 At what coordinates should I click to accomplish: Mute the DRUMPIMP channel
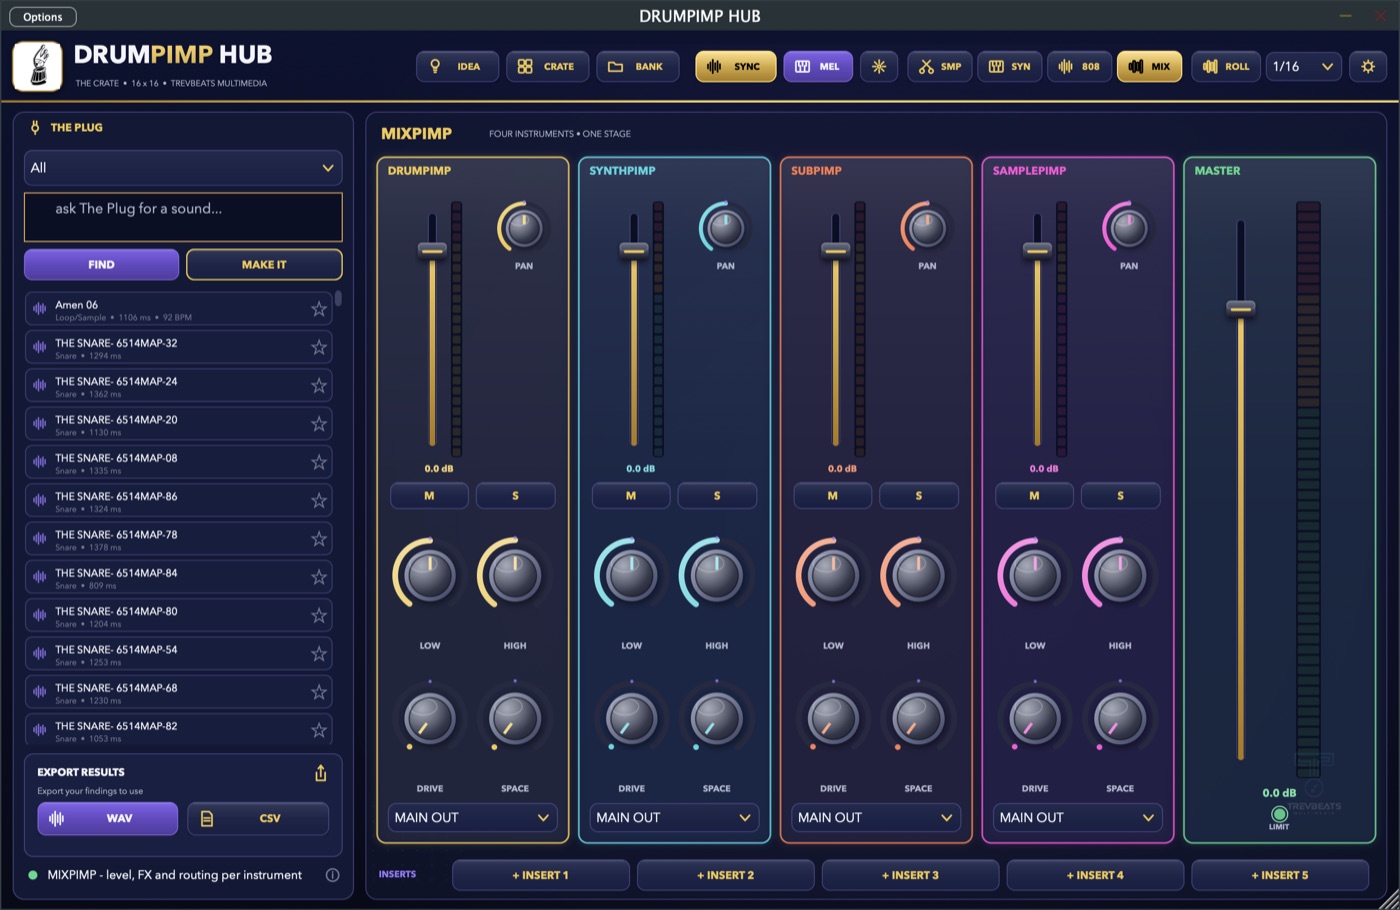[x=429, y=496]
